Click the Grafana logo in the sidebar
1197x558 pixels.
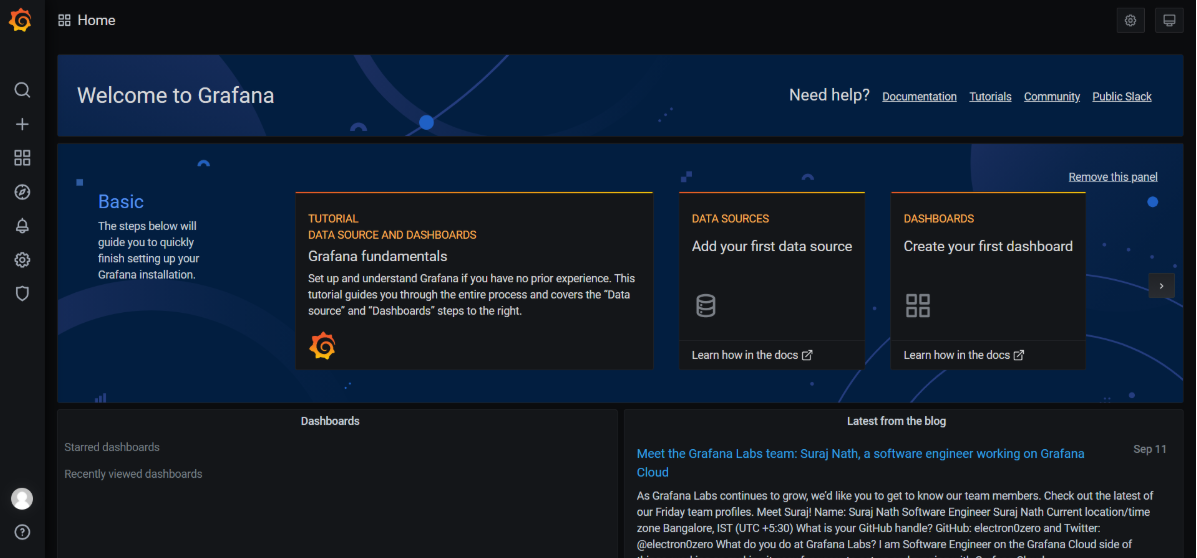tap(21, 21)
